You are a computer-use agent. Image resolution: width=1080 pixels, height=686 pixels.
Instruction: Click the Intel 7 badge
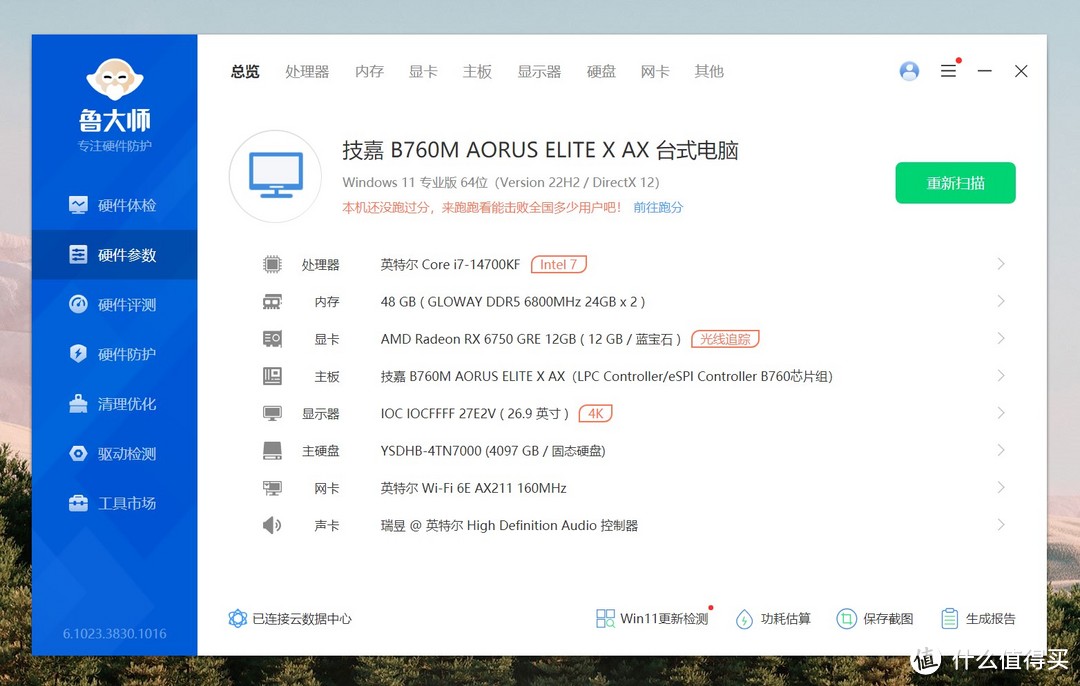tap(559, 264)
